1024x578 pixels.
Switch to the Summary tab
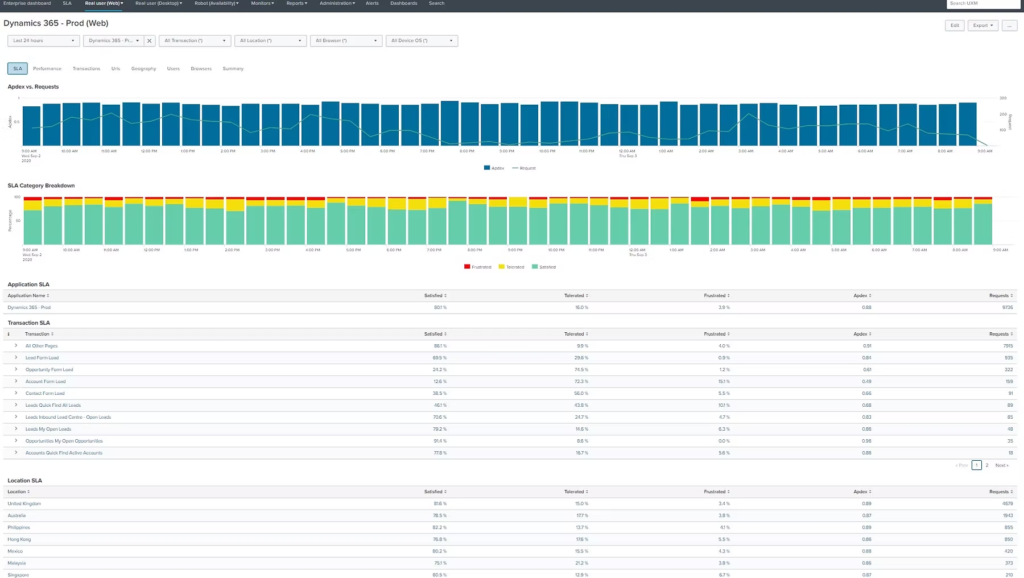[x=232, y=69]
